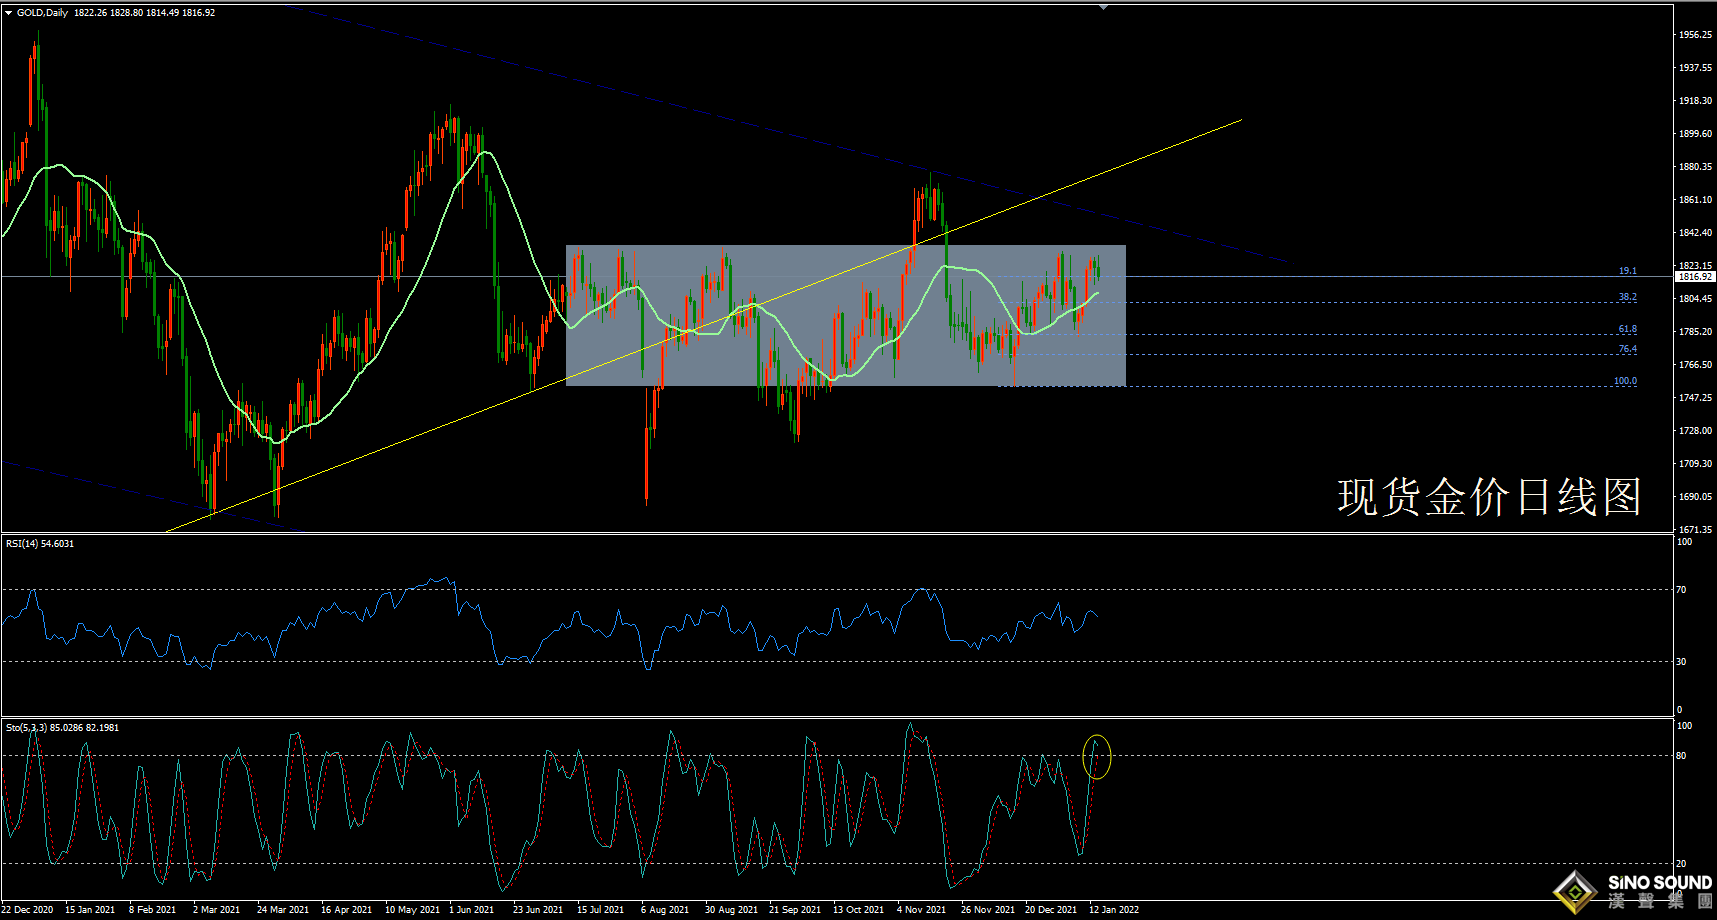Click price axis value 1804.45

[1695, 299]
